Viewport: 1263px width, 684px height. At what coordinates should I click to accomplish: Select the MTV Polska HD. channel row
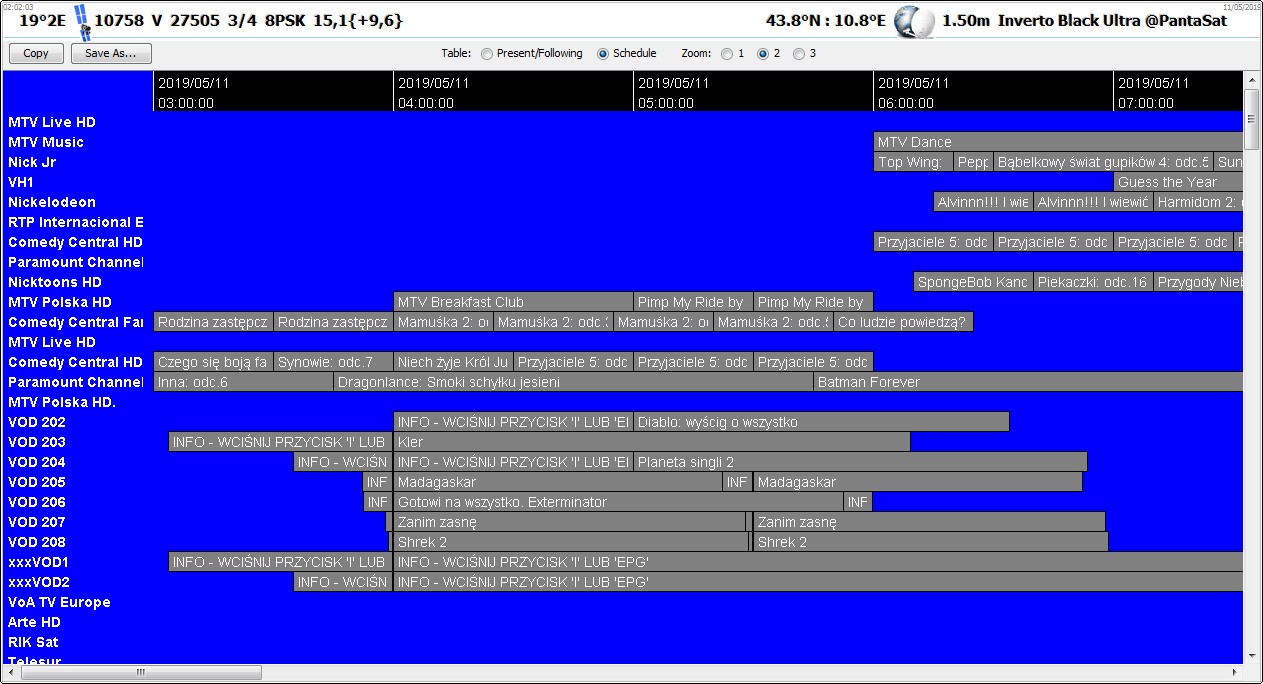(x=62, y=402)
